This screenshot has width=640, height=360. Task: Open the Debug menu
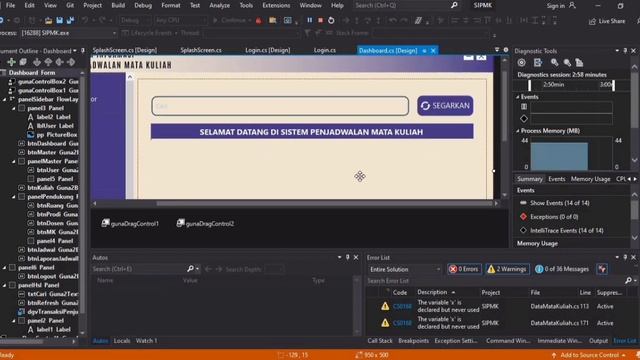tap(143, 5)
